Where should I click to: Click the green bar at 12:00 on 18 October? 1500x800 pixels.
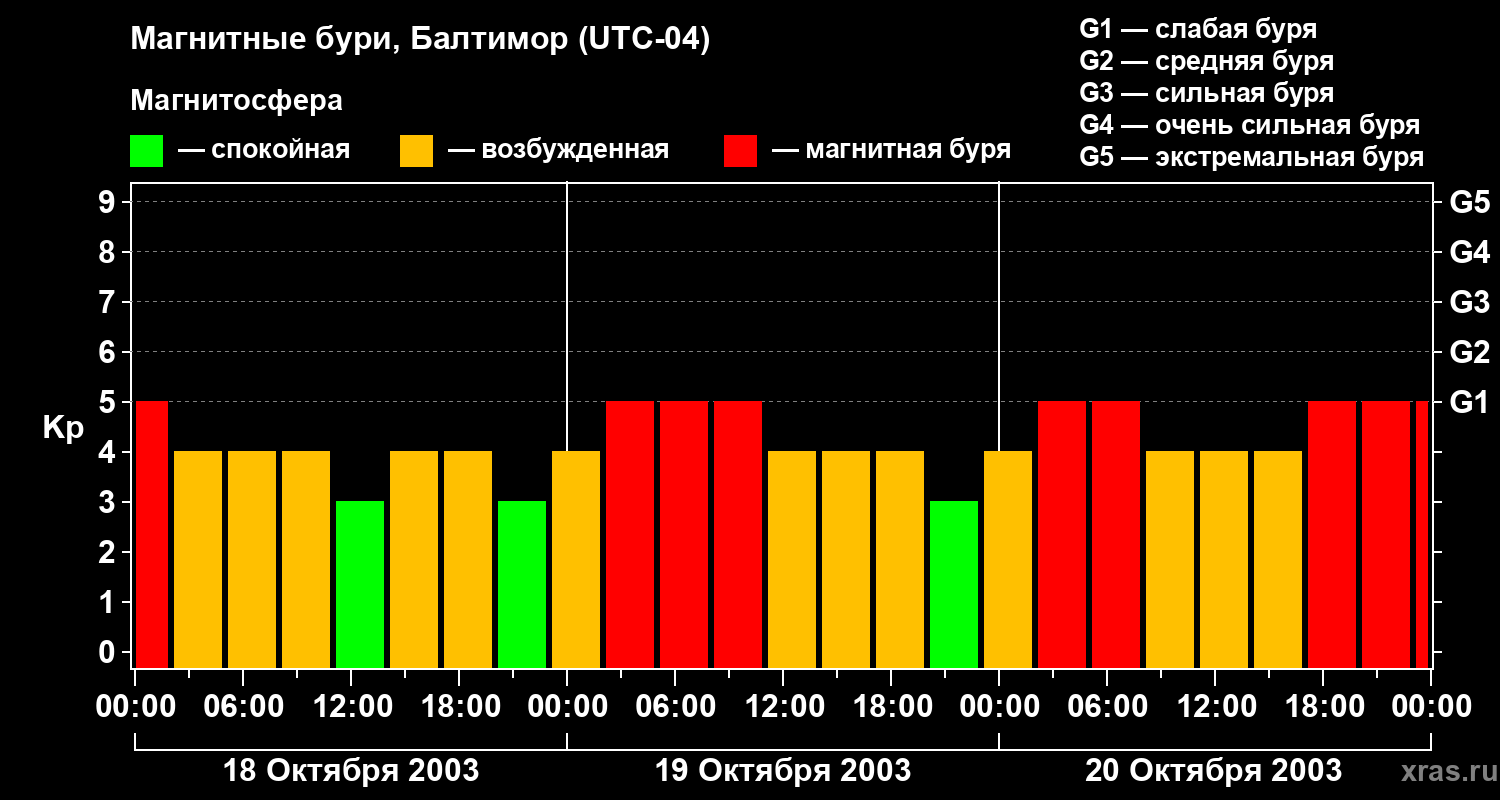[x=360, y=584]
